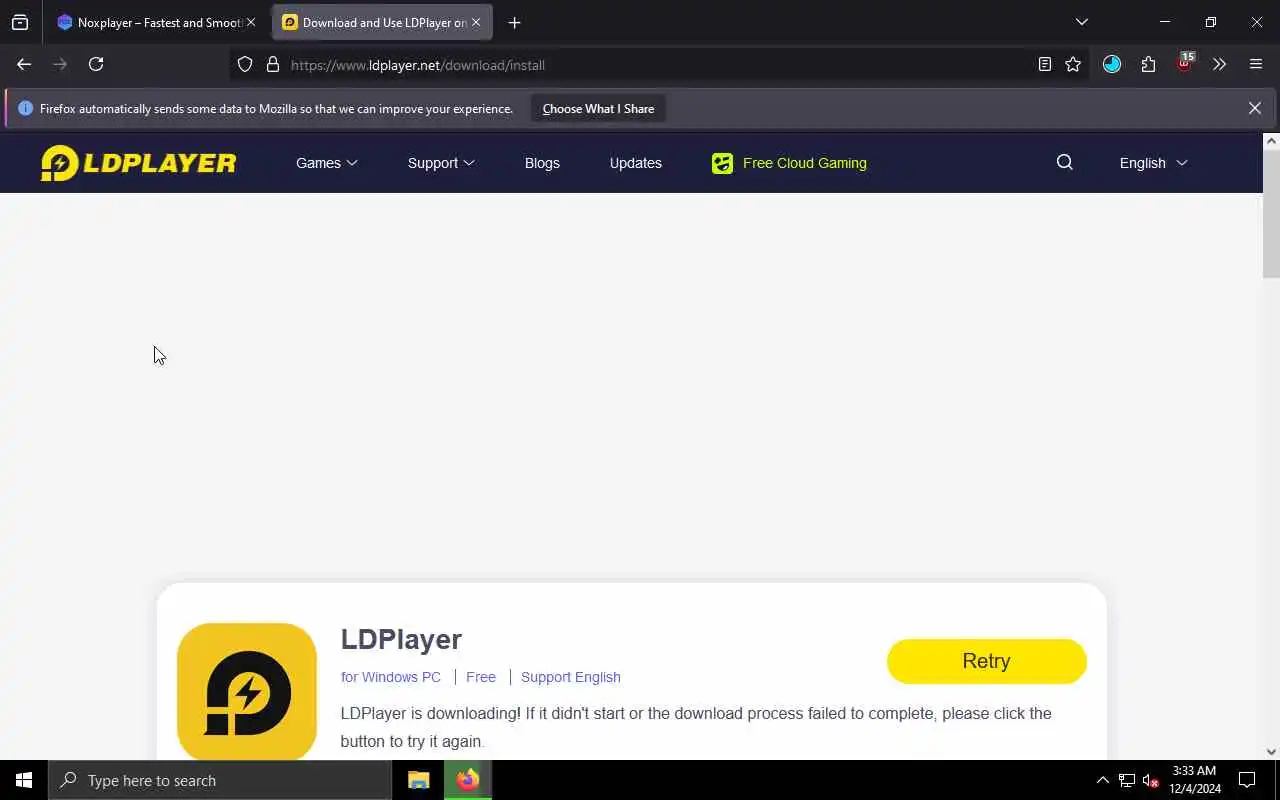This screenshot has width=1280, height=800.
Task: Reload the page with refresh icon
Action: click(96, 64)
